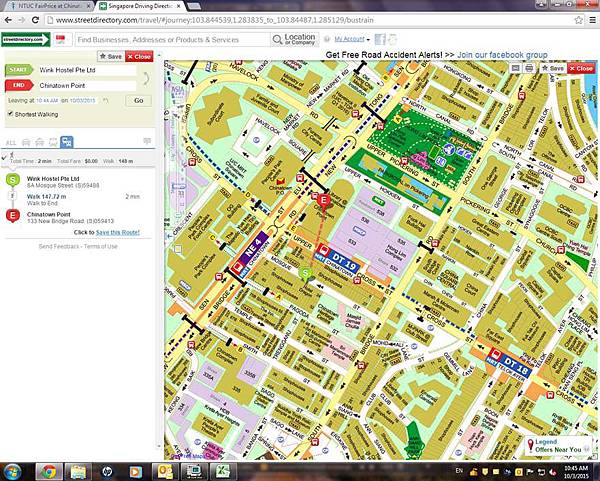
Task: Click the streetdirectory.com logo
Action: pos(26,39)
